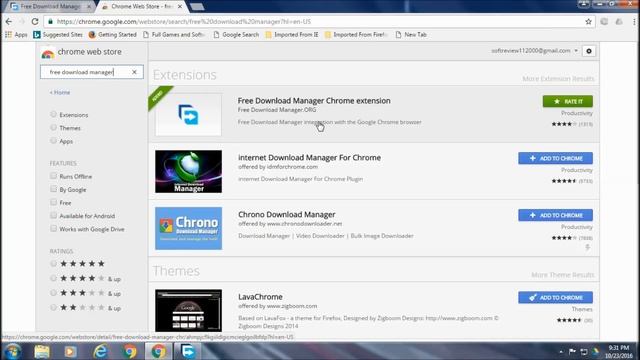This screenshot has width=640, height=360.
Task: Select the five-star rating filter
Action: [x=53, y=264]
